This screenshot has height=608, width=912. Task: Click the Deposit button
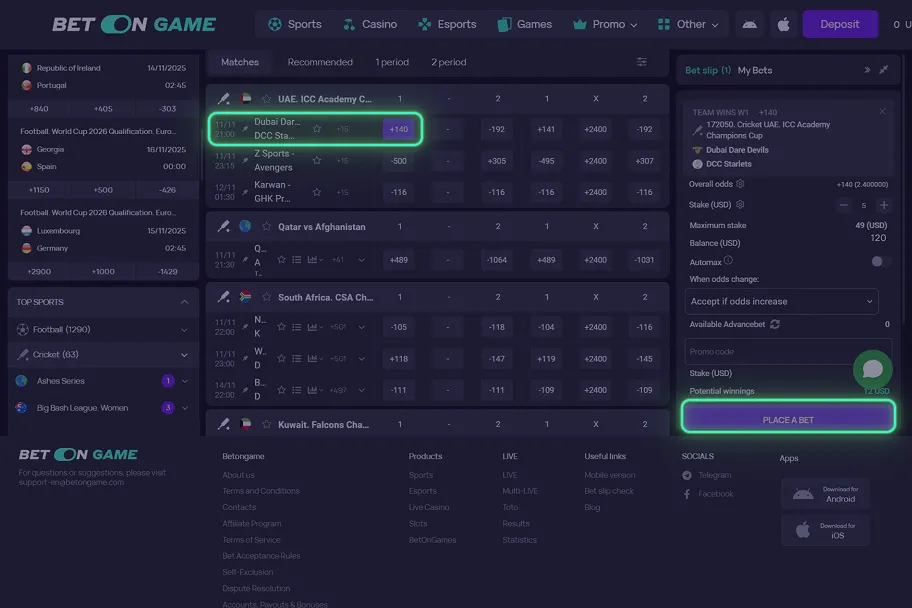839,24
